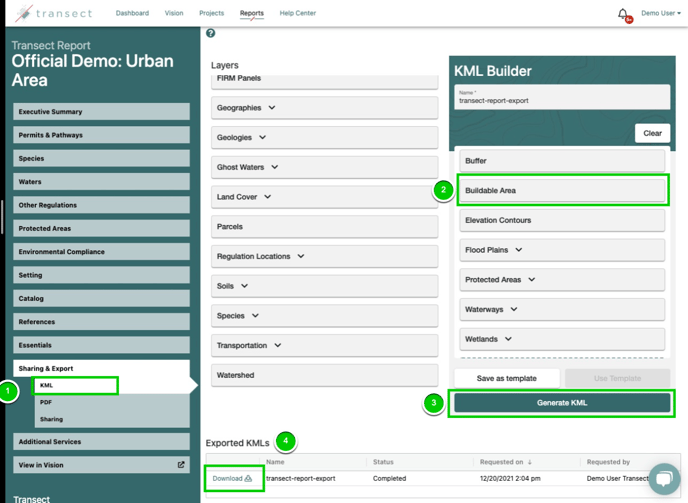The height and width of the screenshot is (503, 688).
Task: Expand the Transportation layer group
Action: click(278, 345)
